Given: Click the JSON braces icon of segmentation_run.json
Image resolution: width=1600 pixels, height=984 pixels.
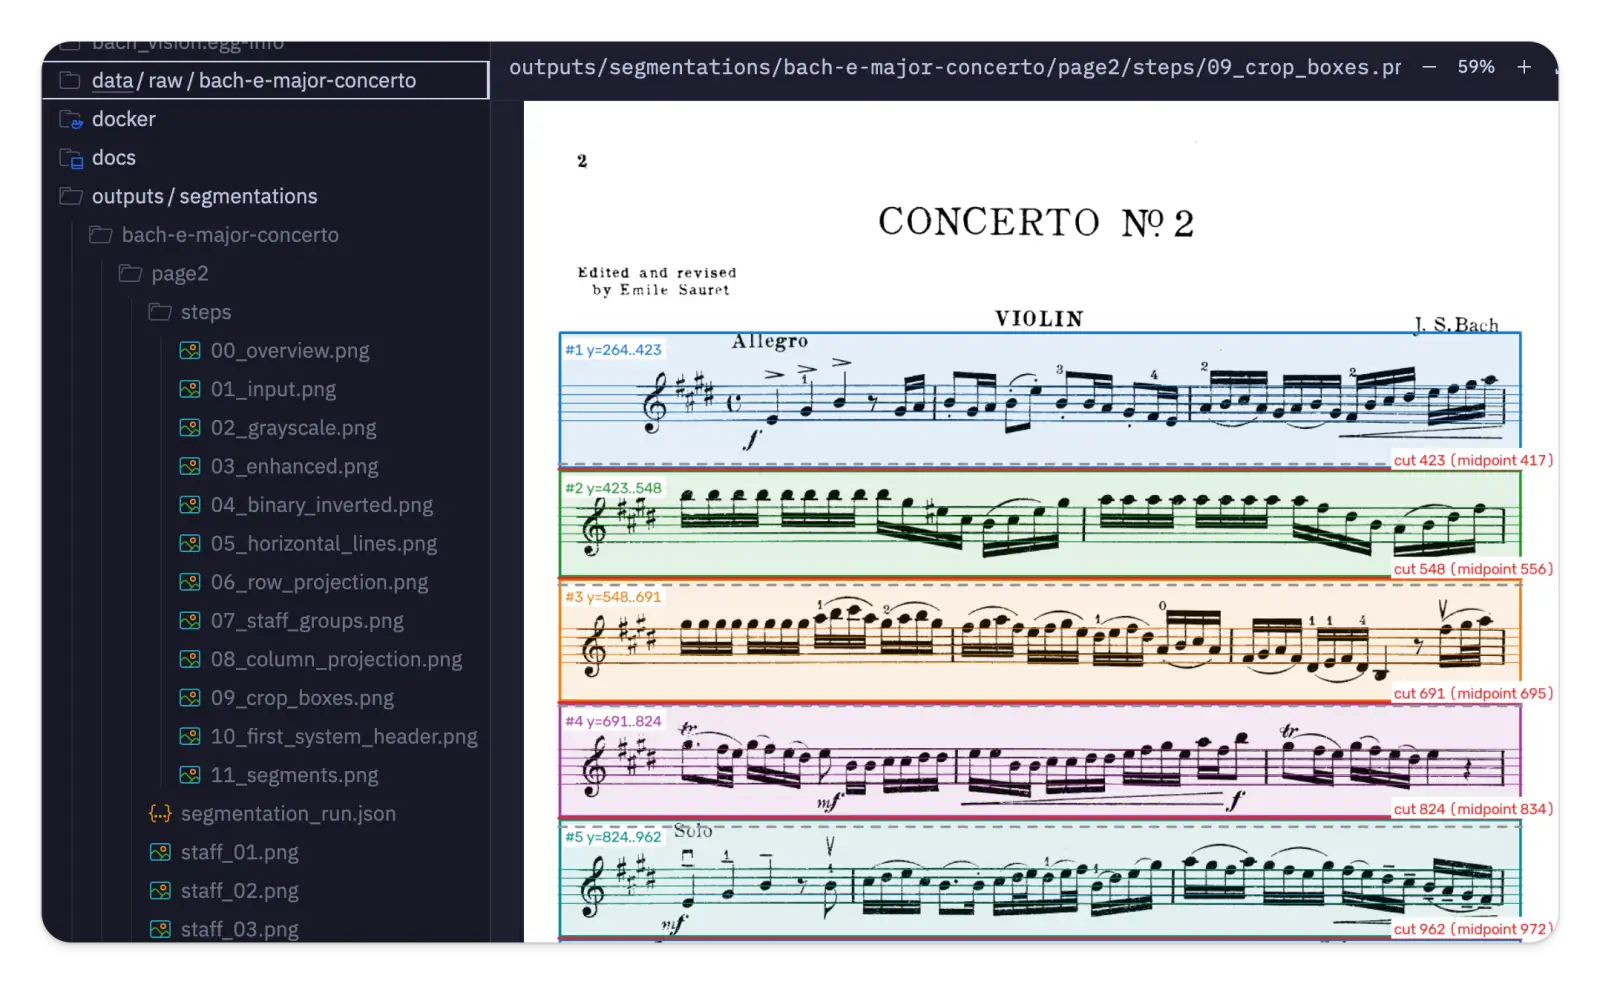Looking at the screenshot, I should tap(160, 814).
